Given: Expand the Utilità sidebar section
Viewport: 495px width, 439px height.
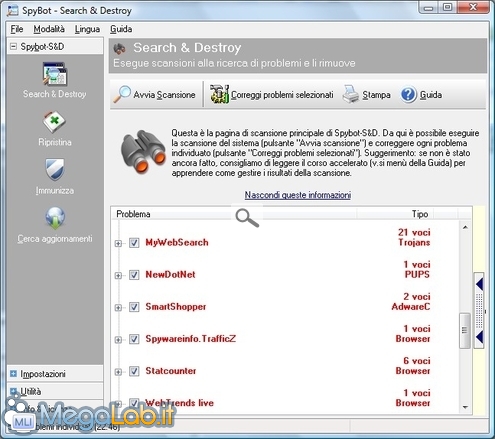Looking at the screenshot, I should tap(13, 391).
